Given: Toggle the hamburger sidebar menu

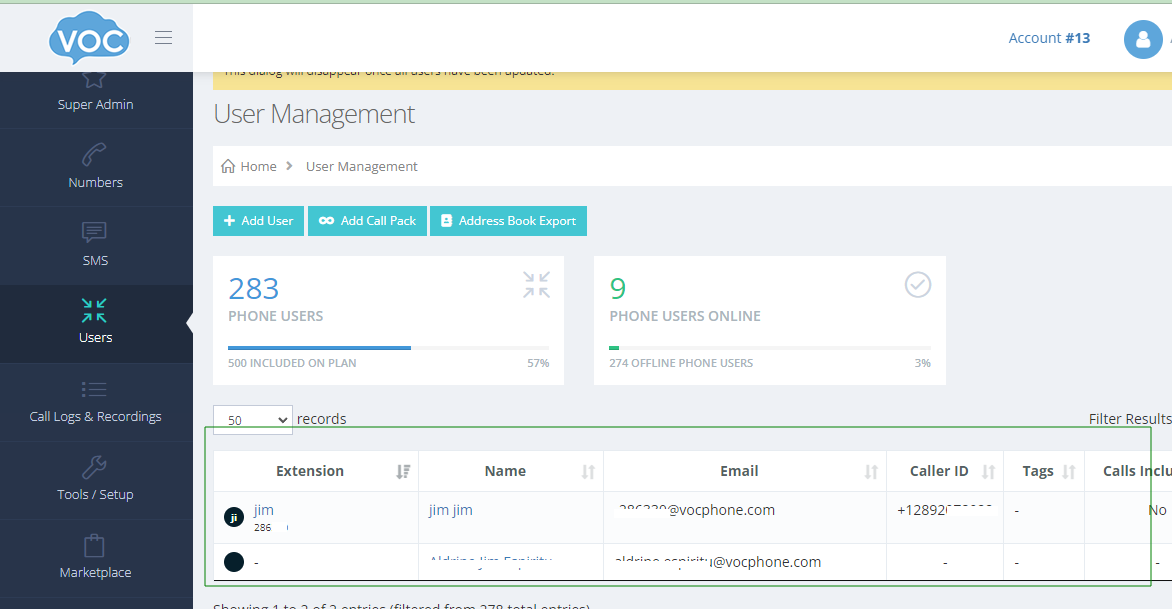Looking at the screenshot, I should (164, 38).
